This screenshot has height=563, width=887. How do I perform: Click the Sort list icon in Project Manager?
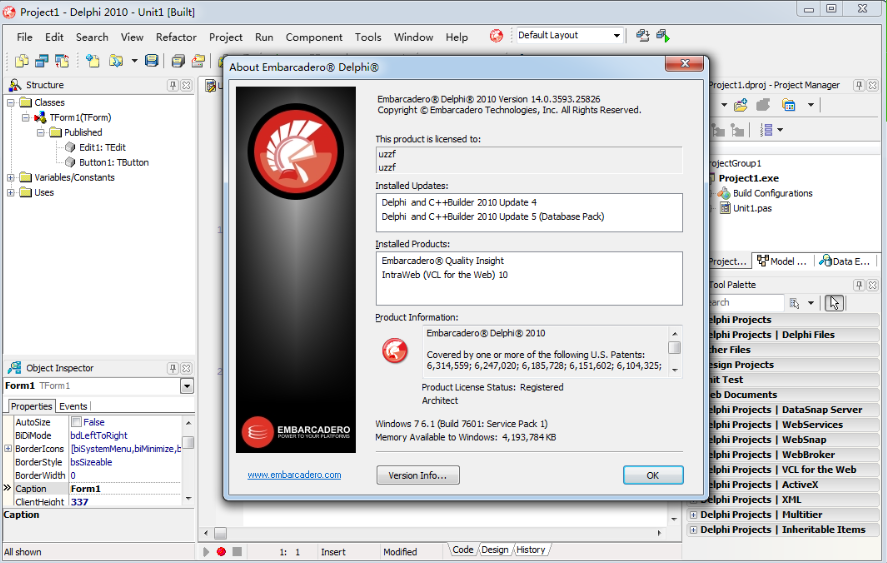point(767,130)
